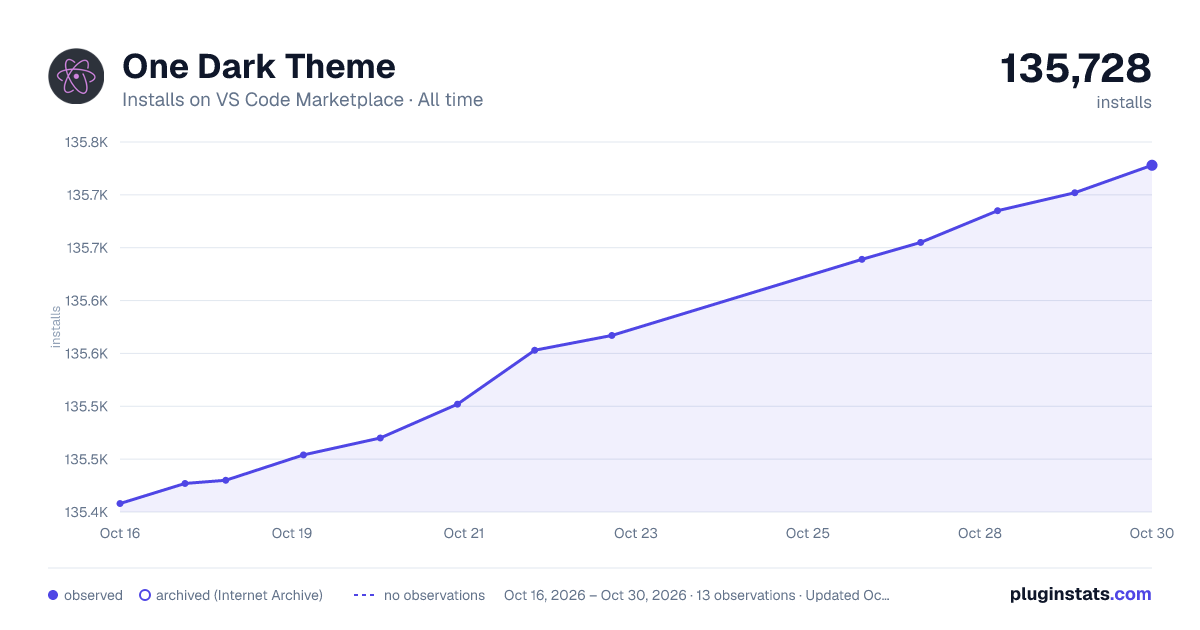Image resolution: width=1200 pixels, height=630 pixels.
Task: Click the Oct 23 axis label
Action: click(636, 533)
